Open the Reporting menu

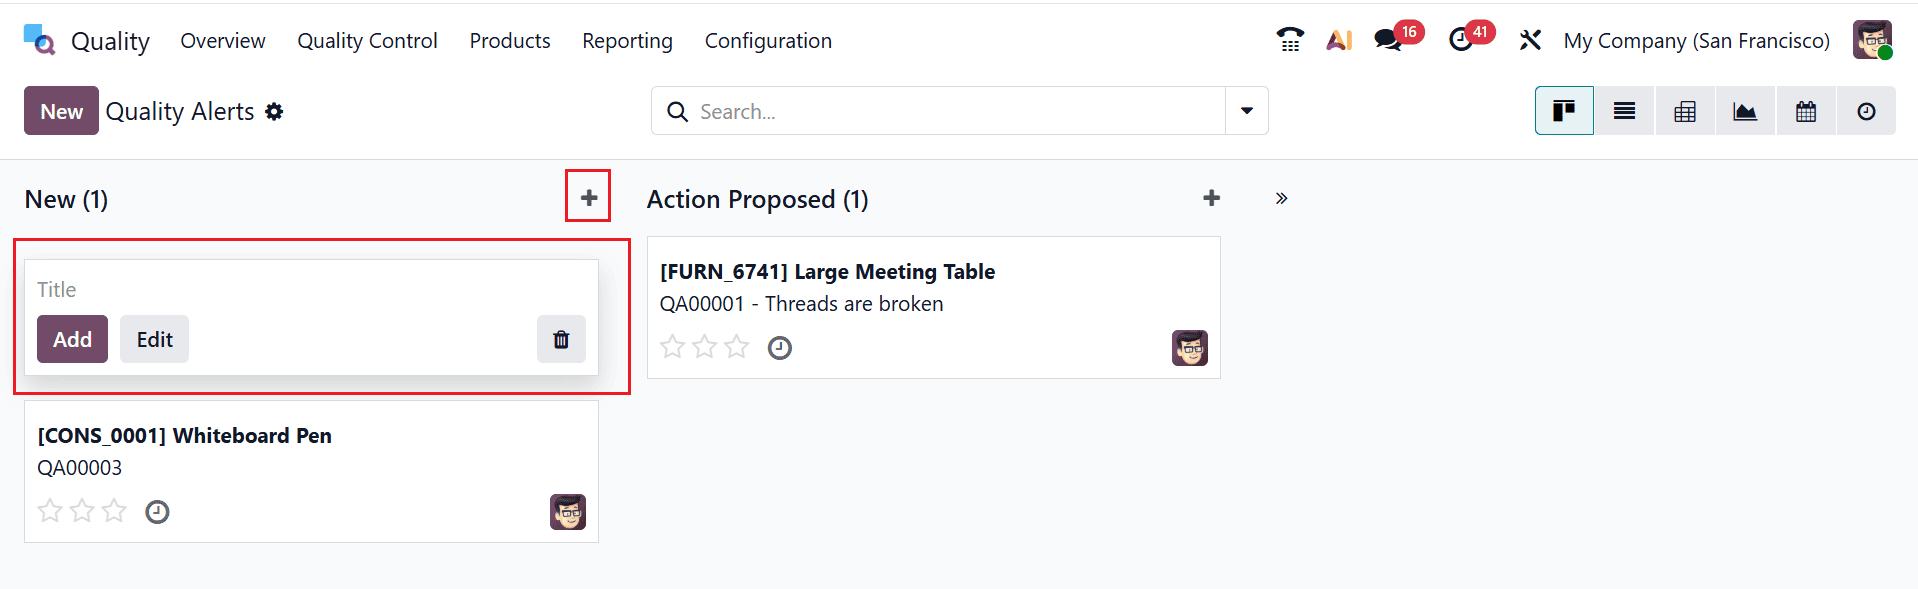626,40
